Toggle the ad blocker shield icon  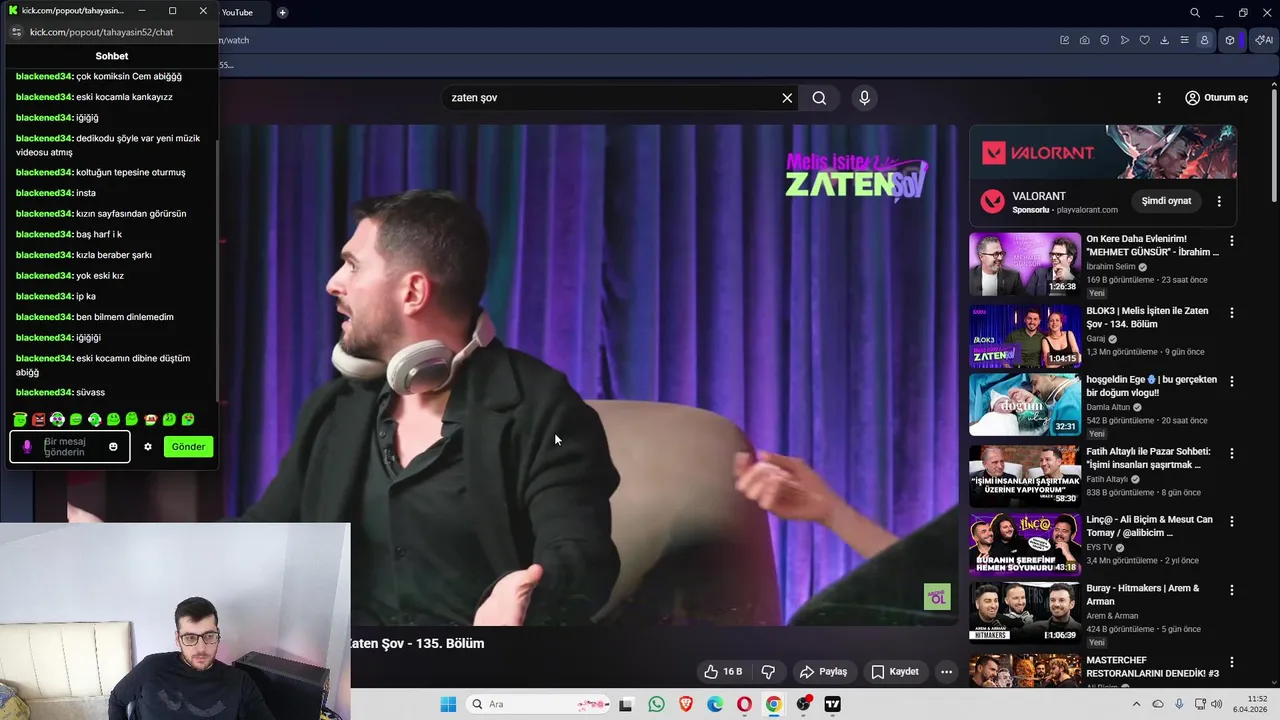[x=1104, y=40]
